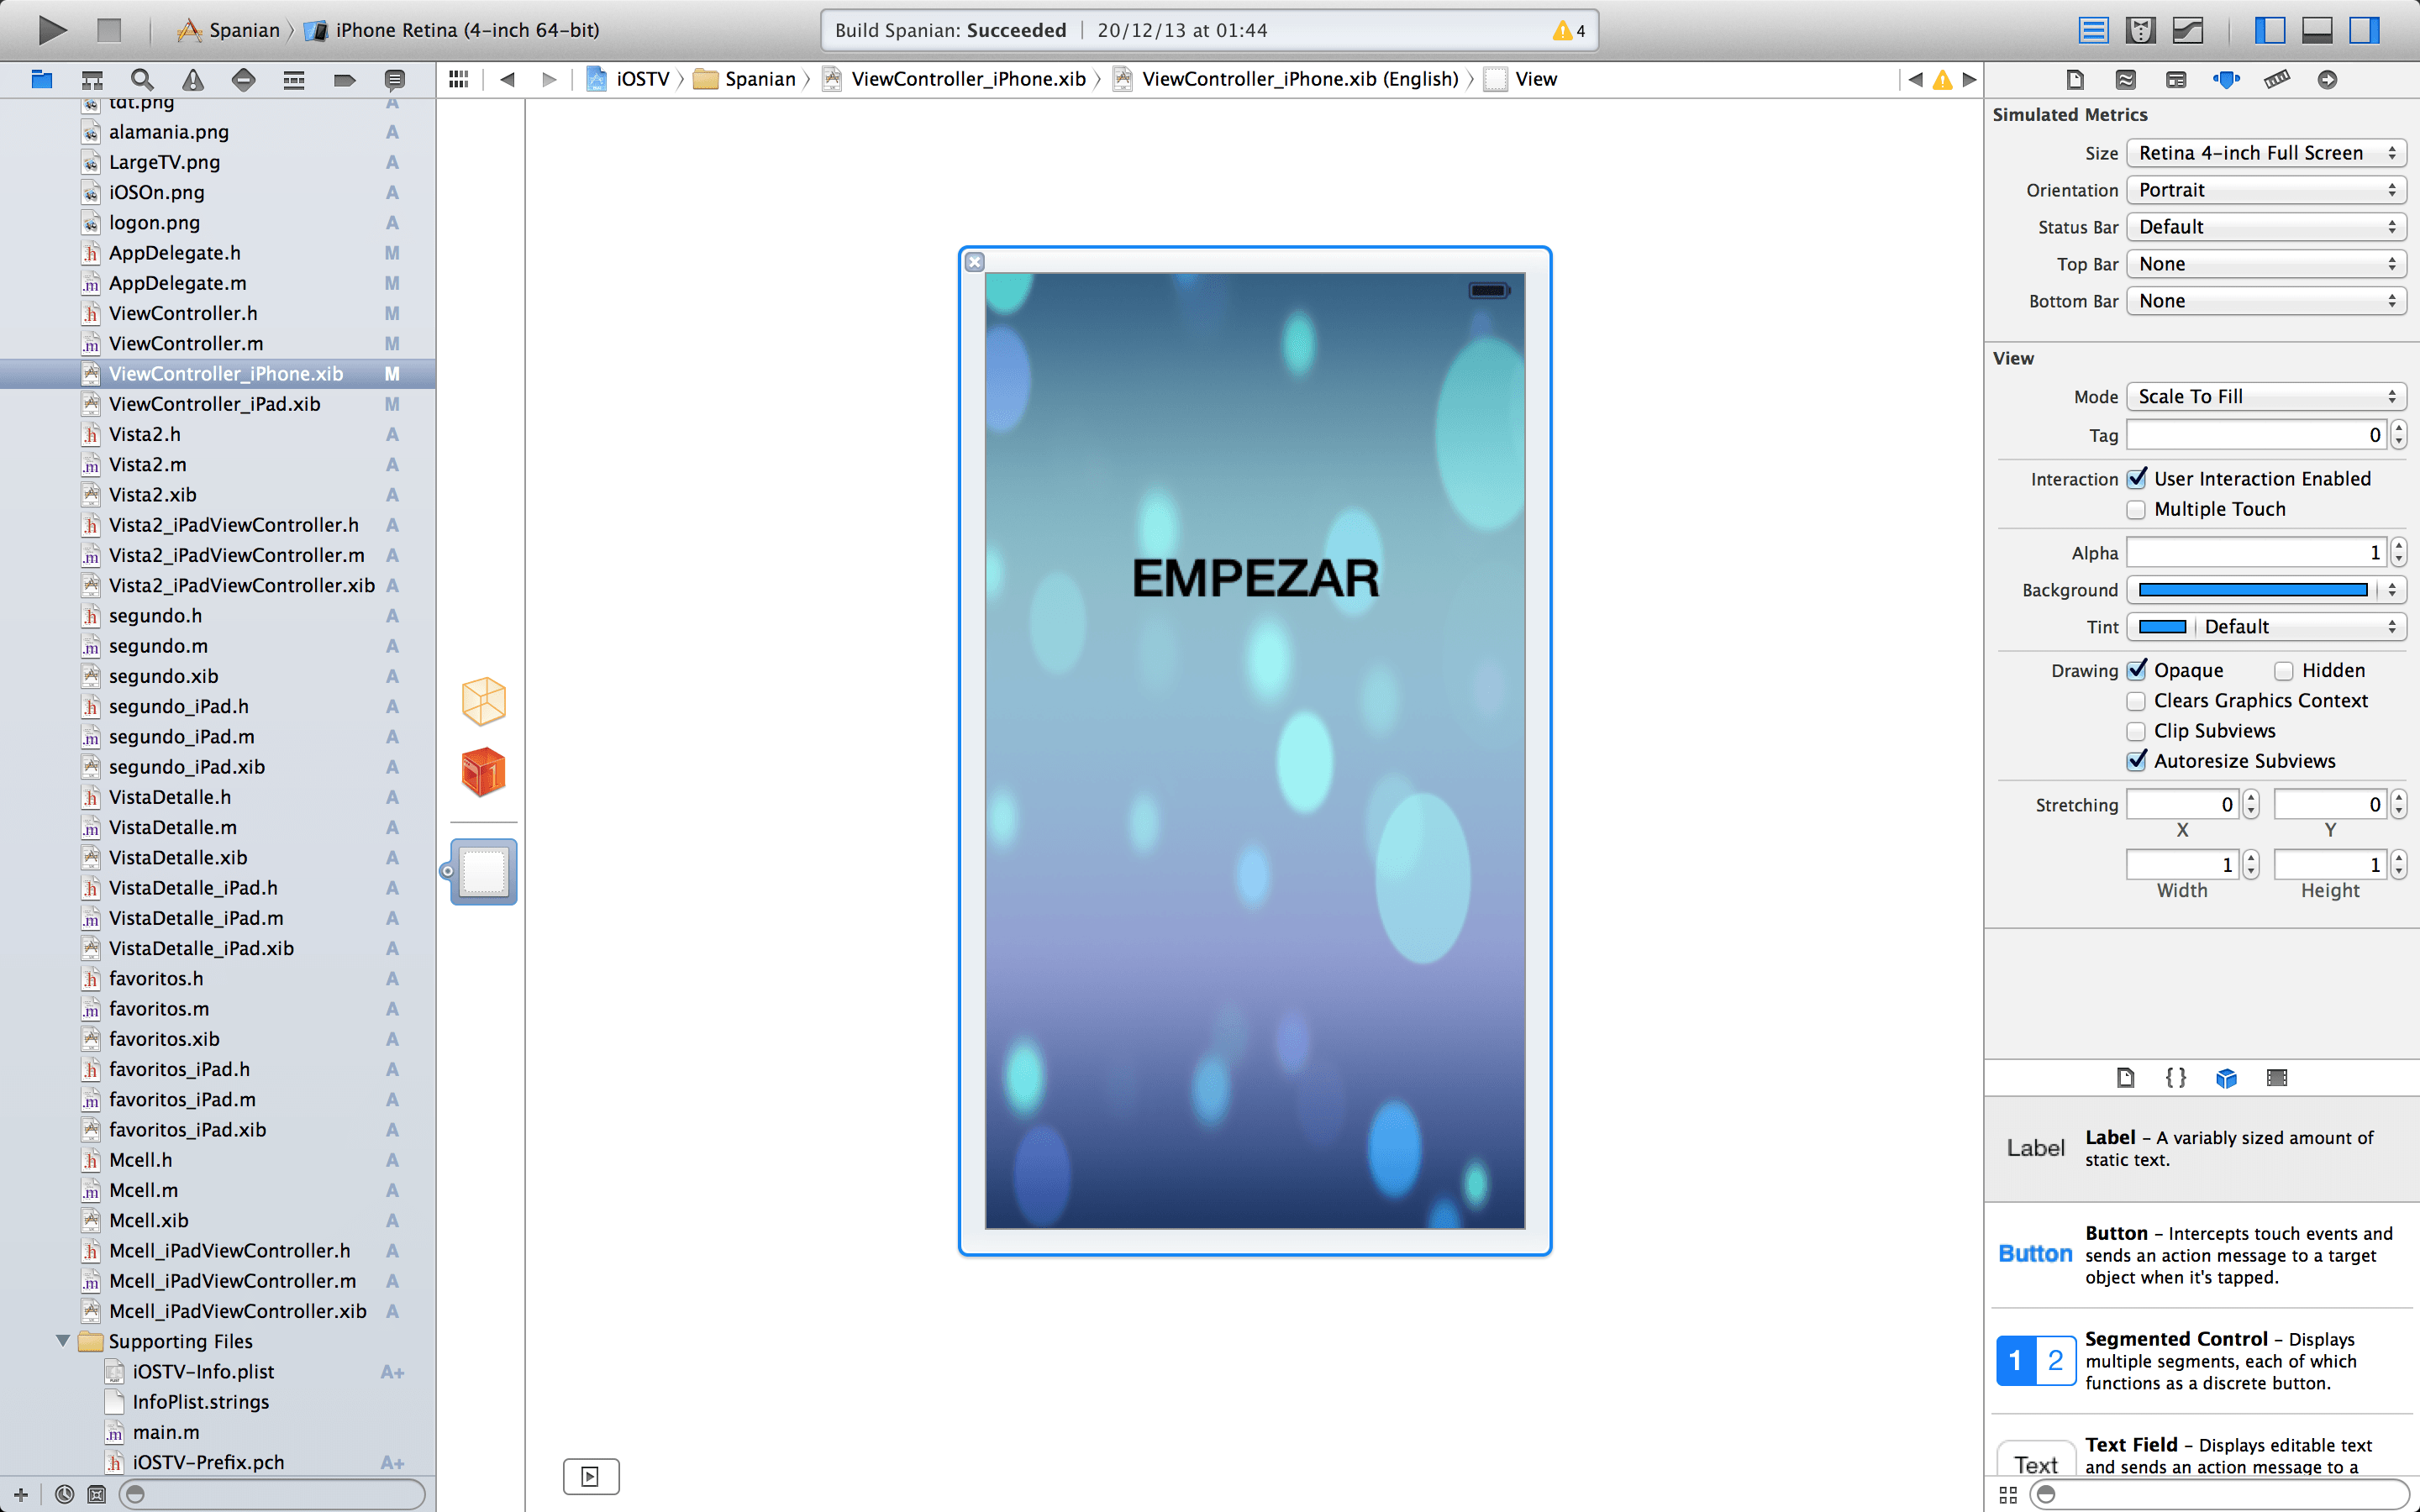Open the Assistant editor view

(2140, 30)
